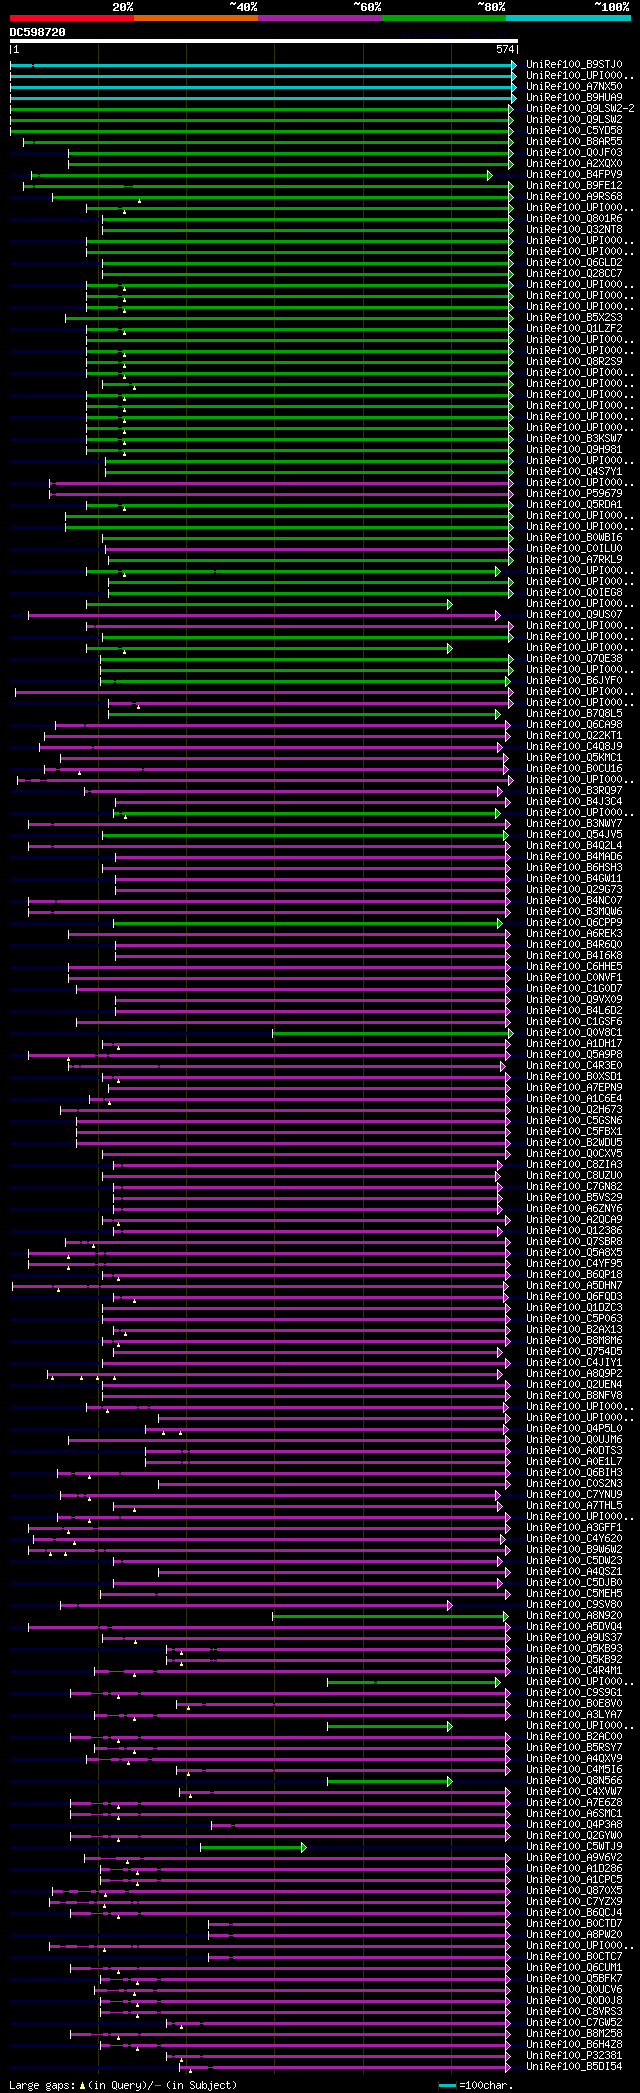Click hit name UniRef100_A7EPN9
The image size is (640, 2093).
(x=574, y=1088)
